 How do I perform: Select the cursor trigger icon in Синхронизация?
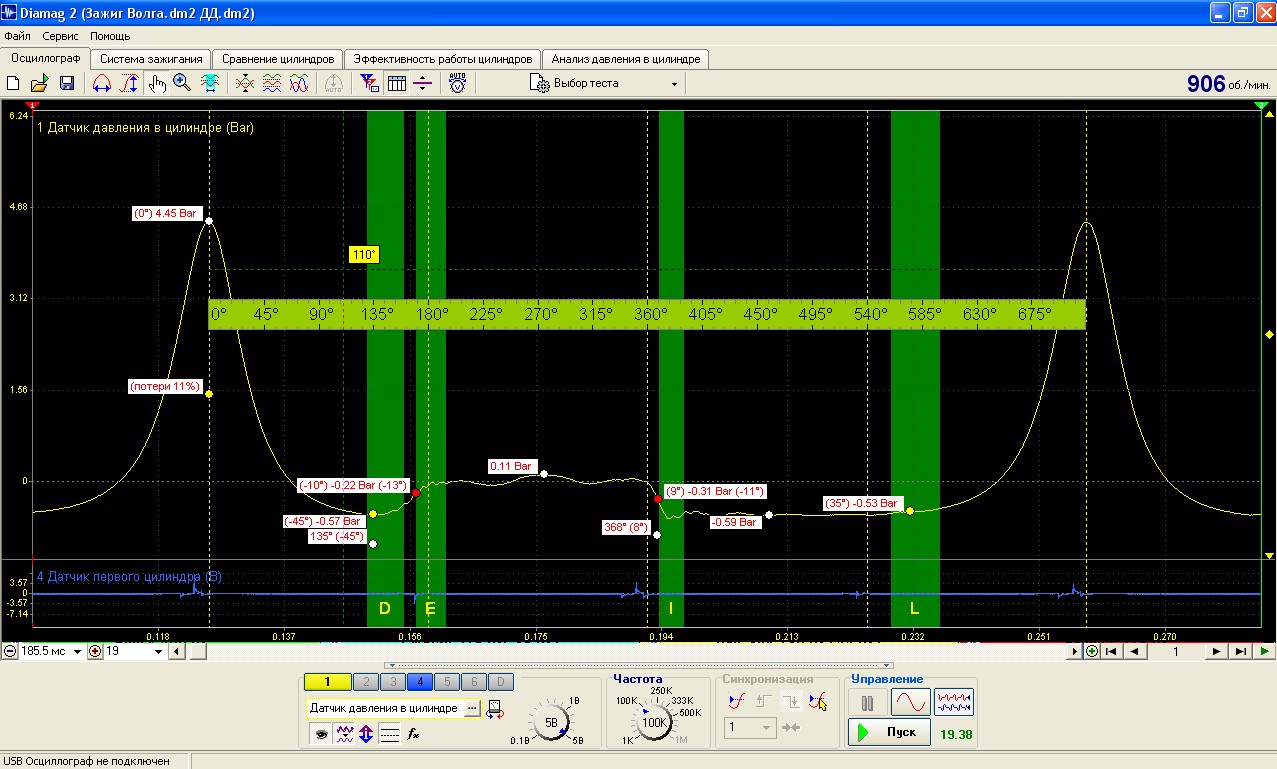[x=818, y=701]
